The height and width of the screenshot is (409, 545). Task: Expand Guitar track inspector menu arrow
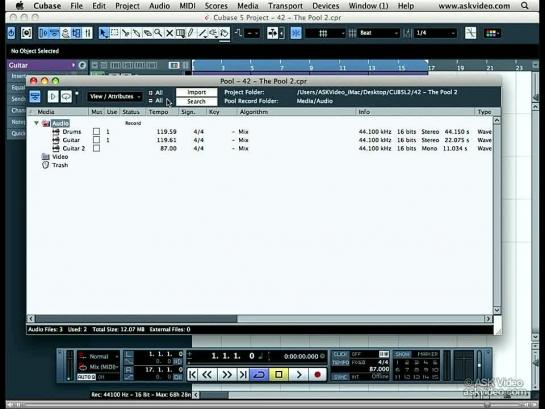coord(73,65)
